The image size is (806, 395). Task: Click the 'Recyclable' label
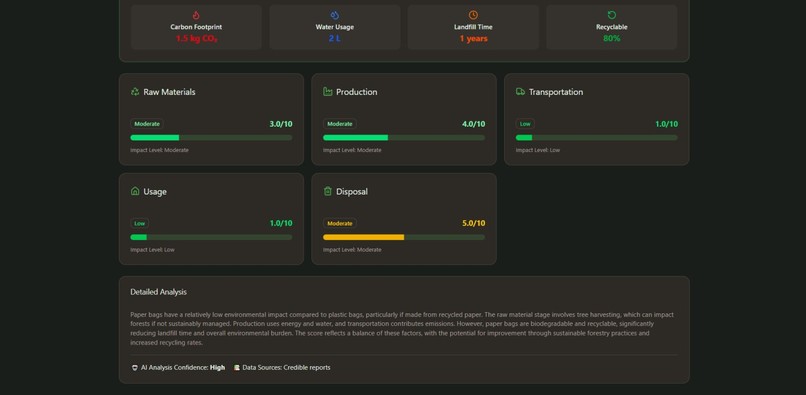(612, 27)
